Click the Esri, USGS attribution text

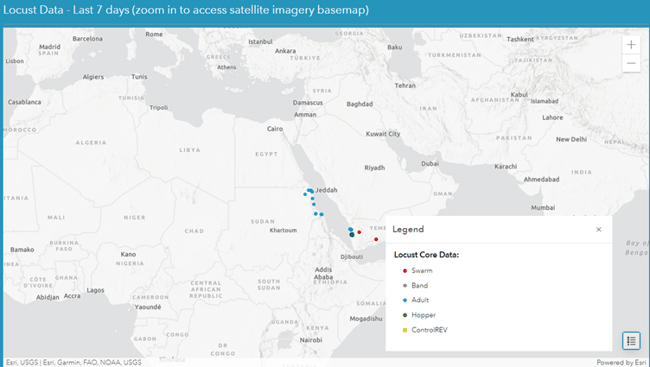pos(22,362)
